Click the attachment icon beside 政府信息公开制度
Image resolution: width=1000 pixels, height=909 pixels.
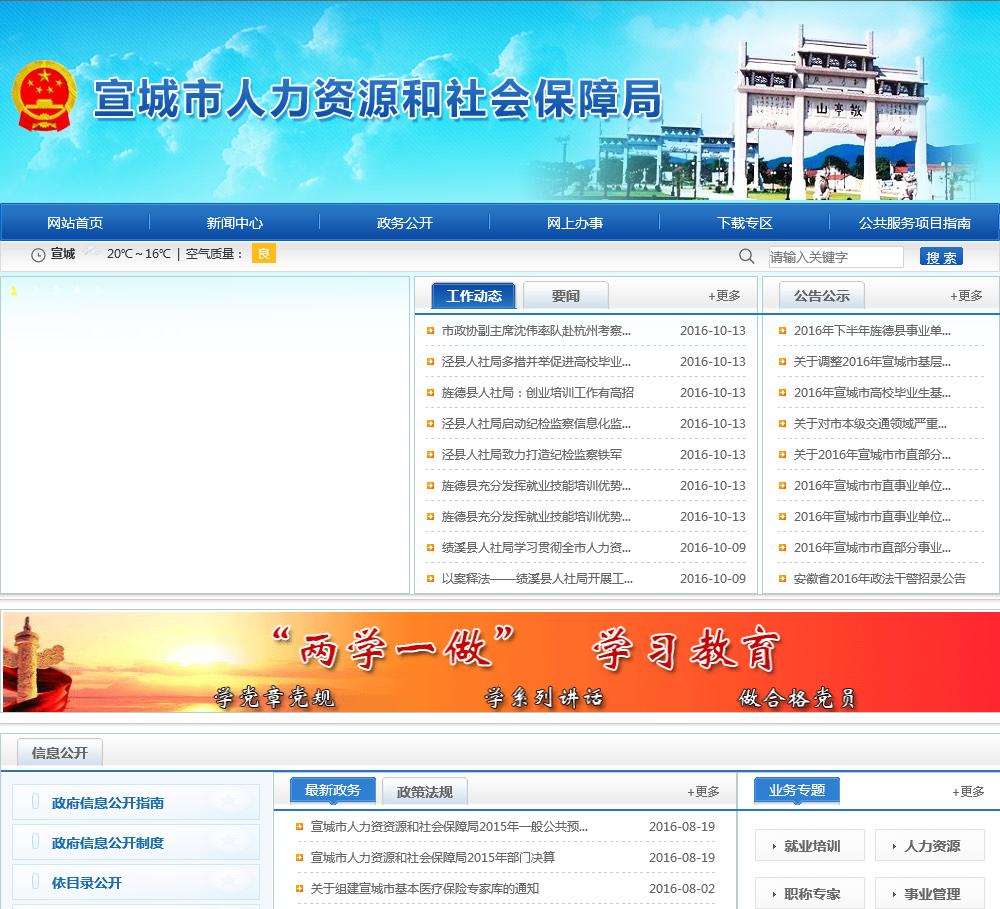coord(36,841)
